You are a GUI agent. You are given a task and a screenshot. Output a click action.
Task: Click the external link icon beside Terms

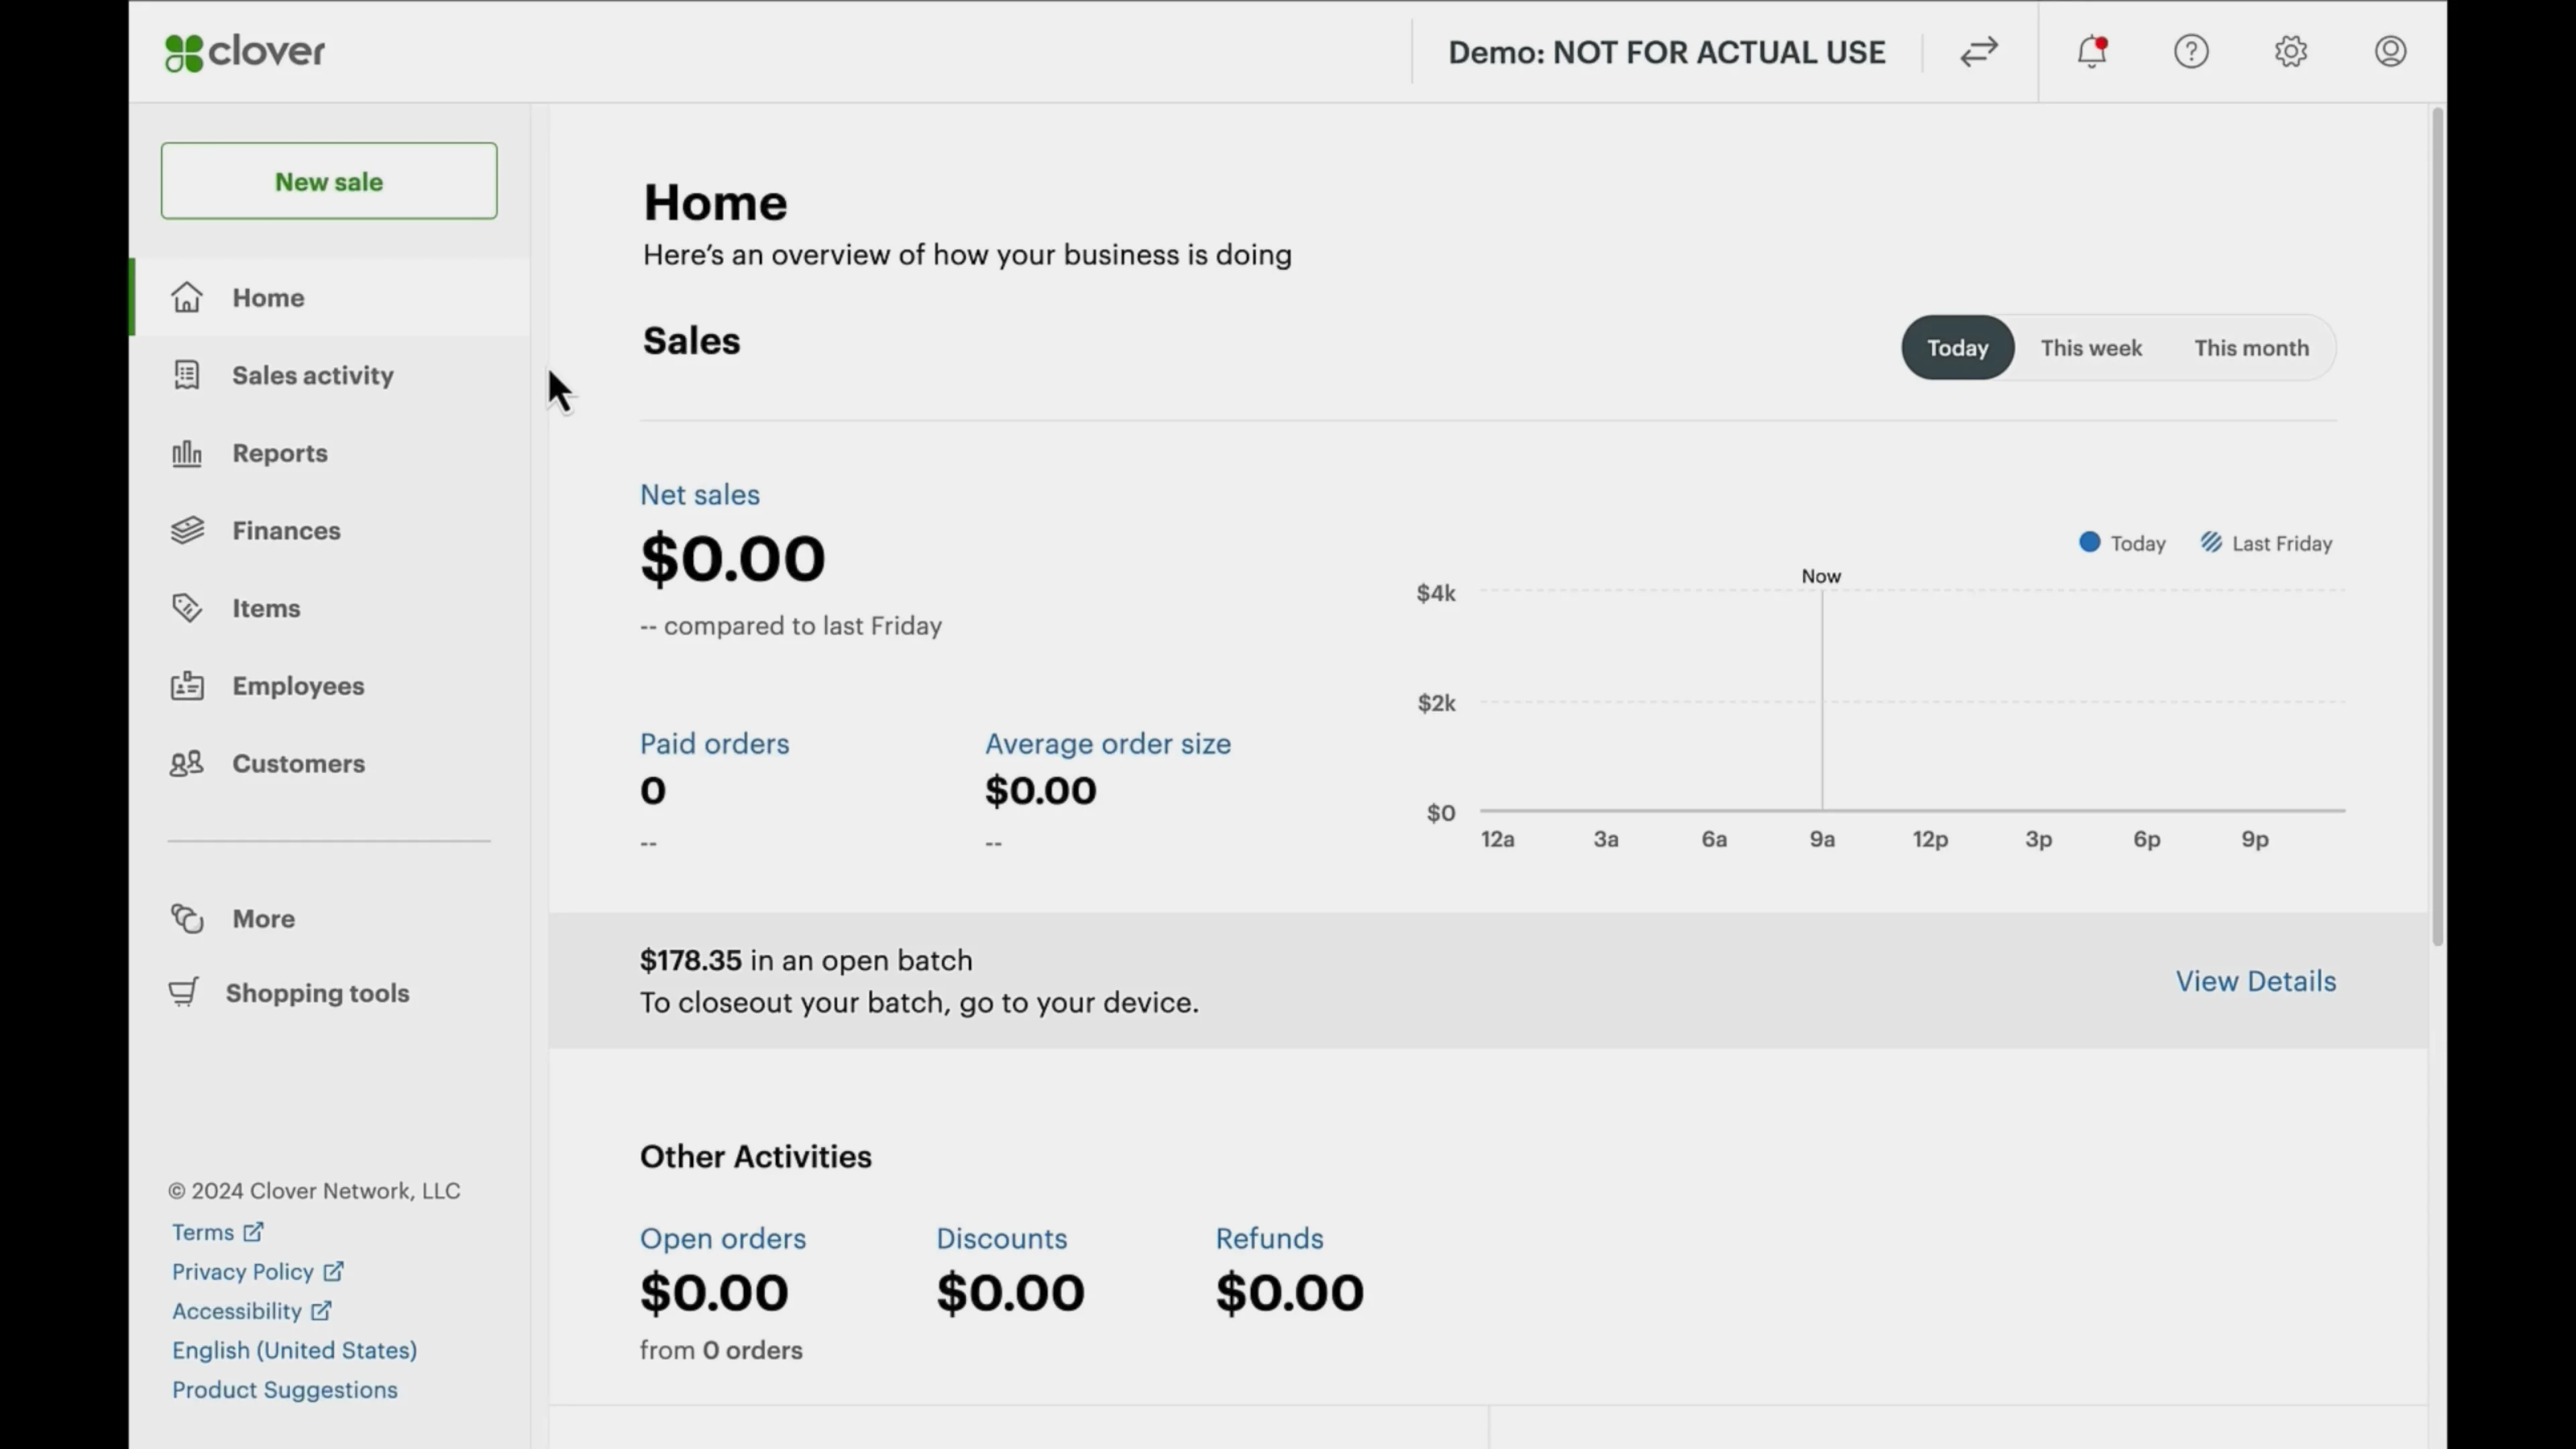tap(253, 1232)
